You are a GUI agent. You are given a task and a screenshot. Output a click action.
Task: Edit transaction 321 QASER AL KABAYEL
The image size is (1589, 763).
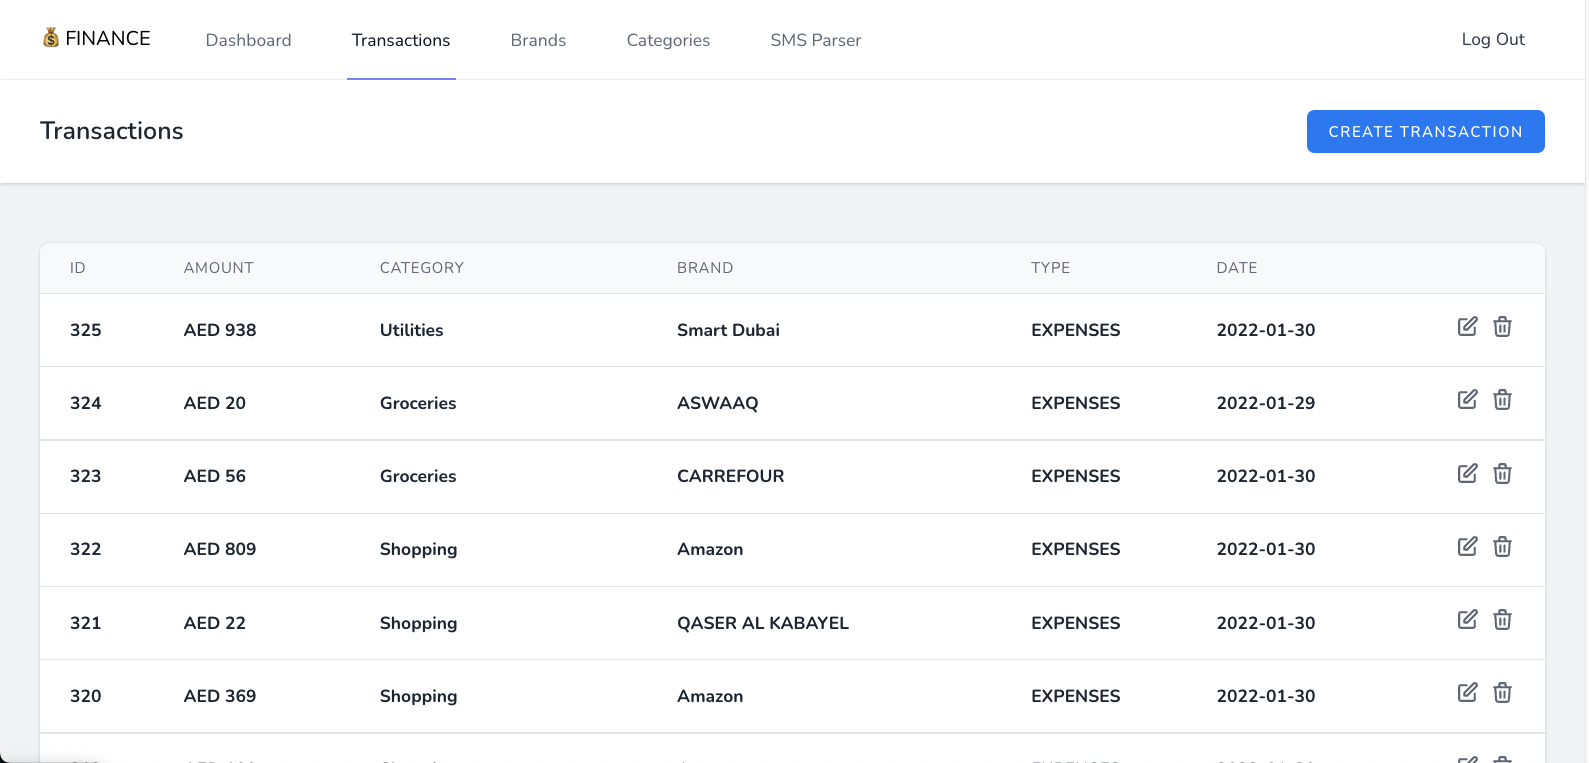(x=1467, y=619)
